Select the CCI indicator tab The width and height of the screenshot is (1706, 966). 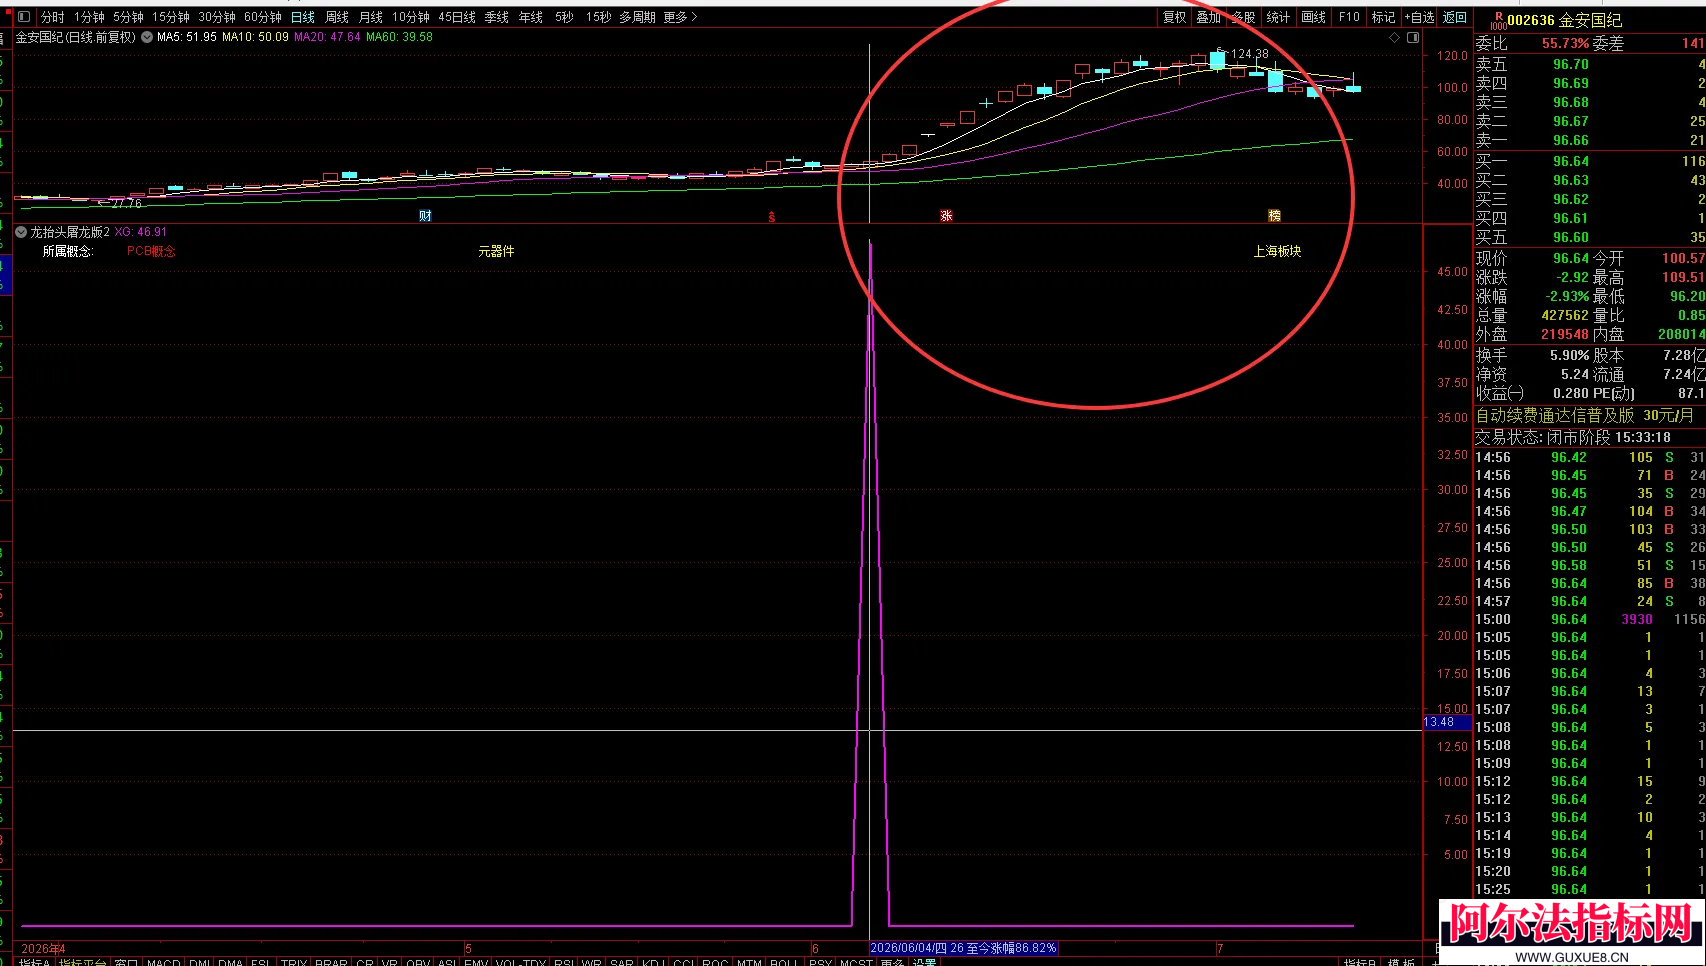684,962
